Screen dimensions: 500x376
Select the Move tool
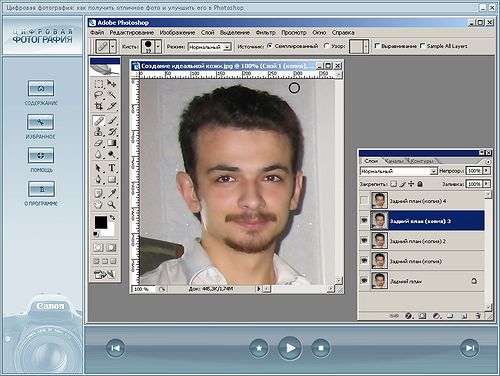(x=112, y=83)
